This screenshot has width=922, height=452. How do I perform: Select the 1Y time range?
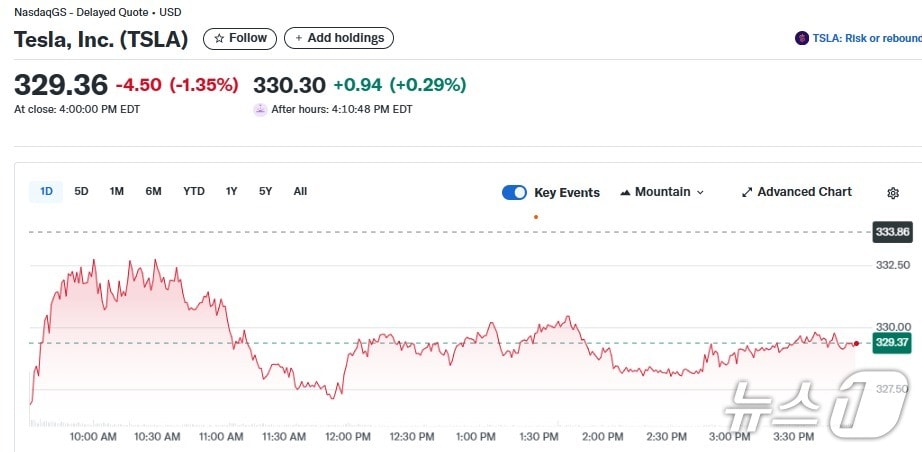tap(231, 191)
